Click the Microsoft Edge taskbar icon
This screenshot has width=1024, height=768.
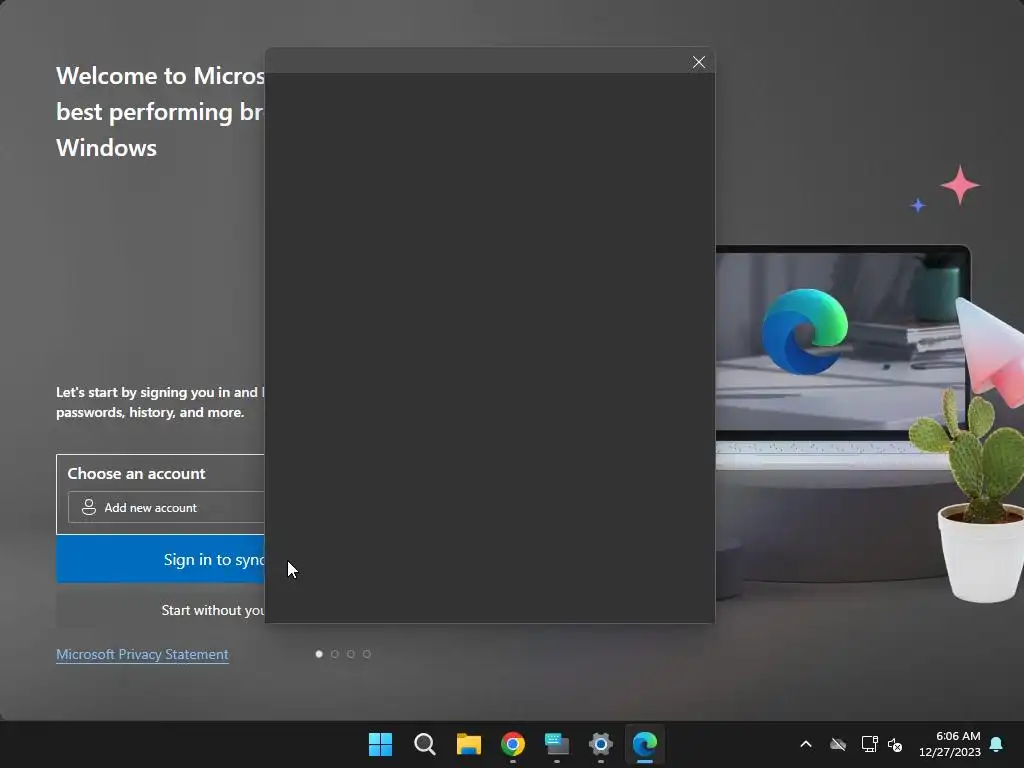tap(645, 744)
